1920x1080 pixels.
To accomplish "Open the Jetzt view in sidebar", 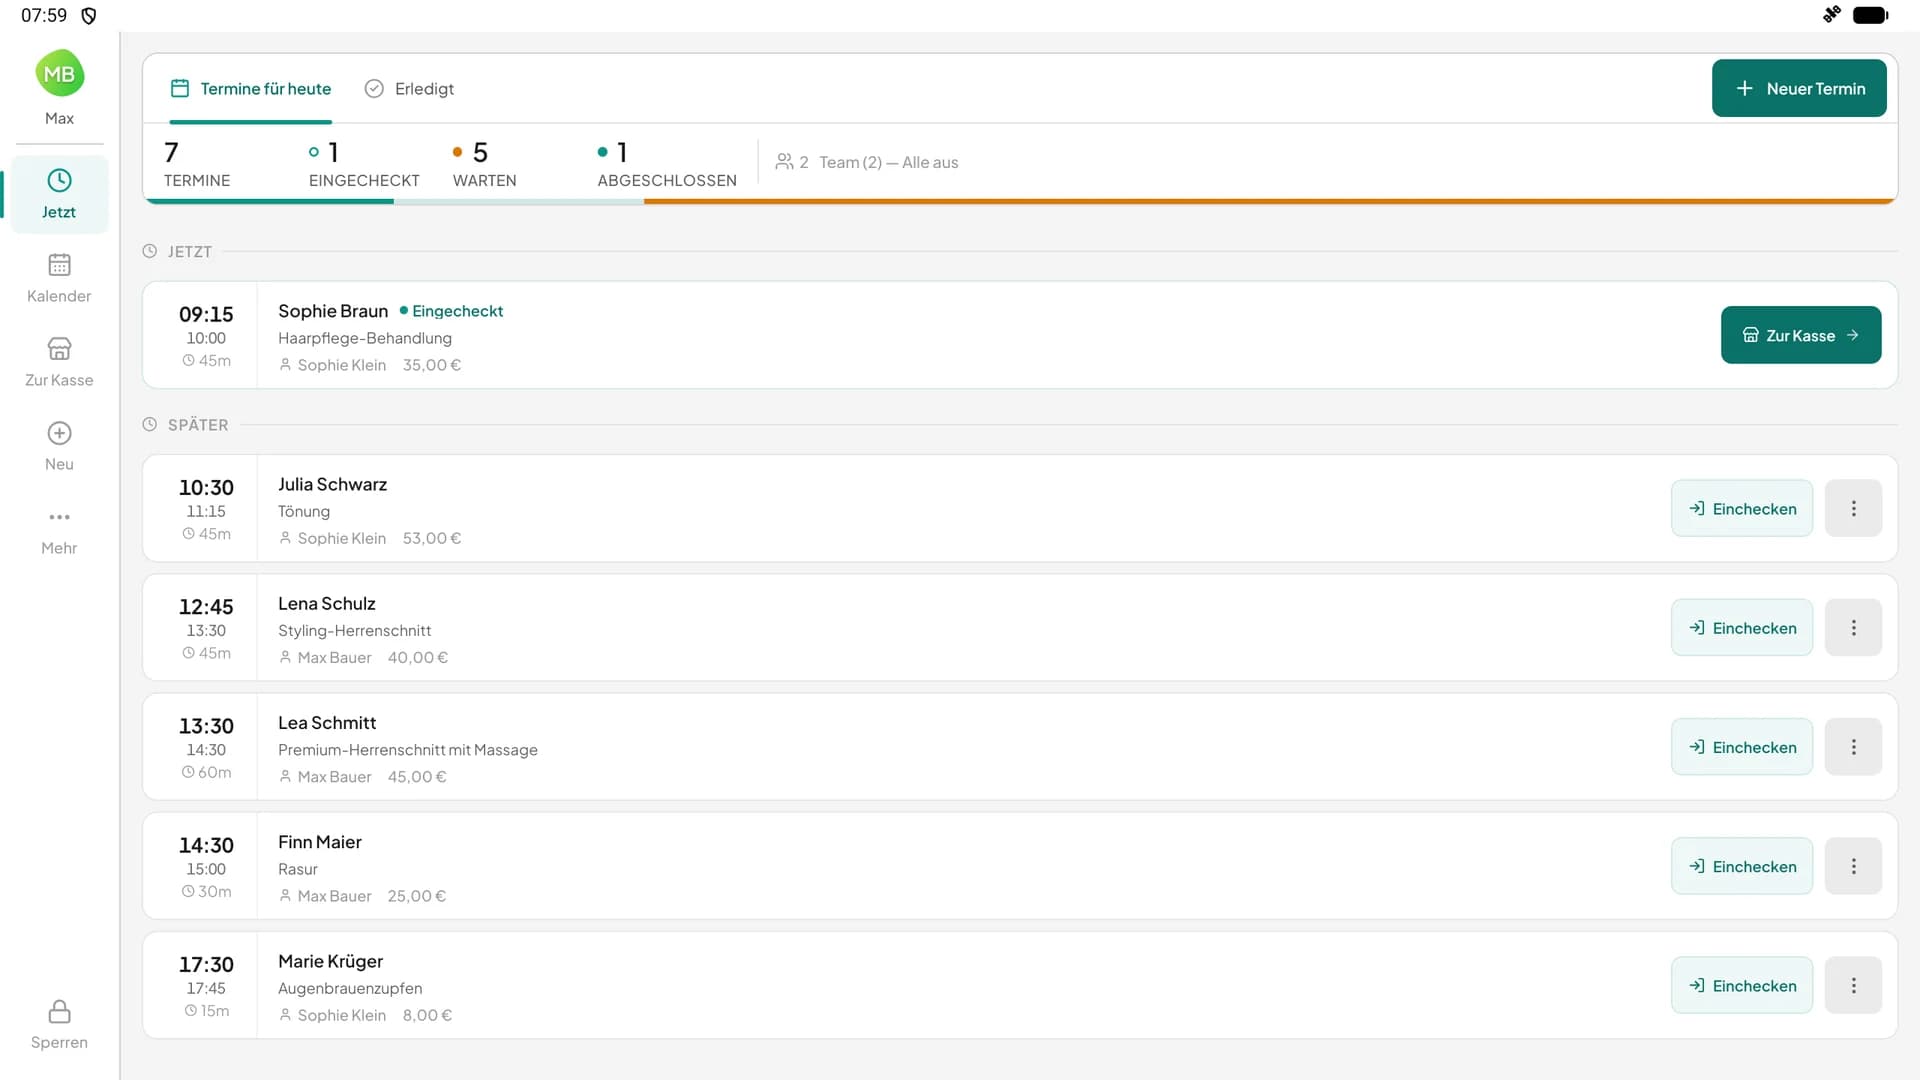I will (x=59, y=194).
